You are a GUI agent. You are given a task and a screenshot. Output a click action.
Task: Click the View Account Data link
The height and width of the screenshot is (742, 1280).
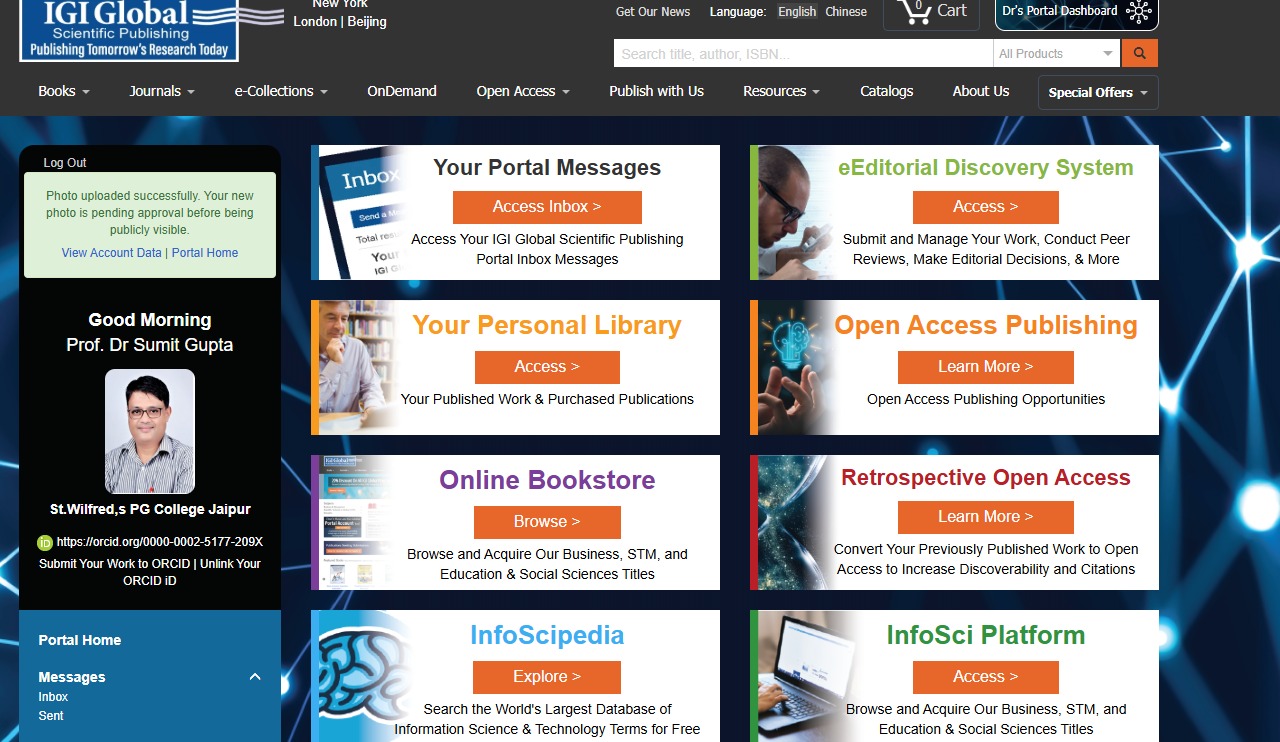111,253
